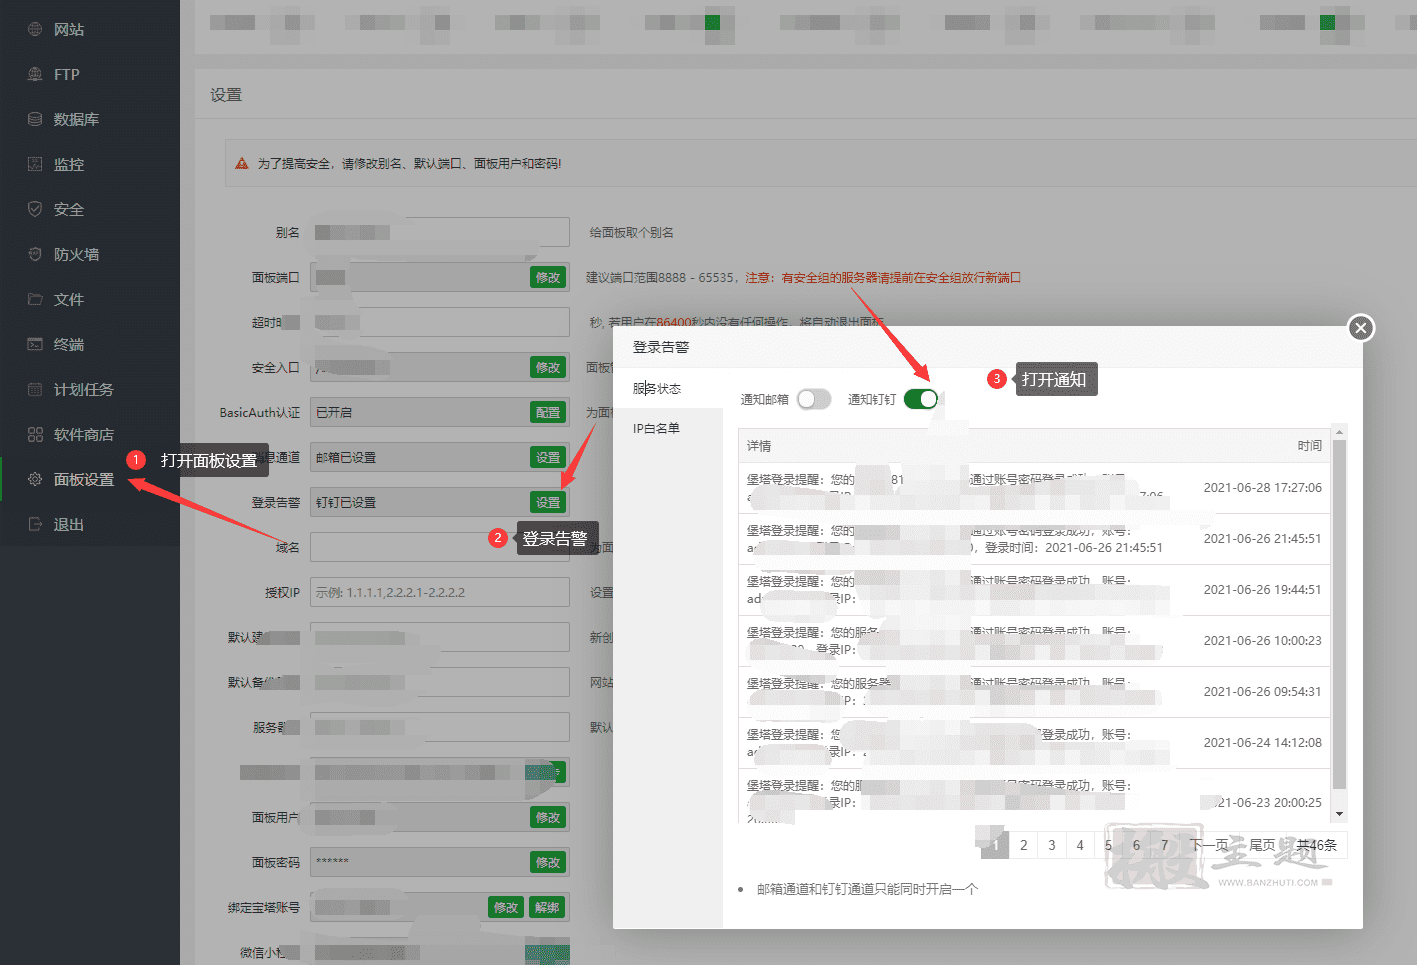This screenshot has height=965, width=1417.
Task: Go to page 2 of login logs
Action: [x=1023, y=845]
